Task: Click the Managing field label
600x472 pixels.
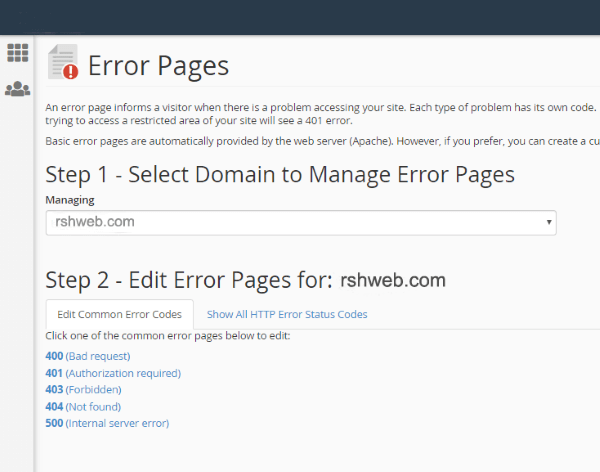Action: (70, 200)
